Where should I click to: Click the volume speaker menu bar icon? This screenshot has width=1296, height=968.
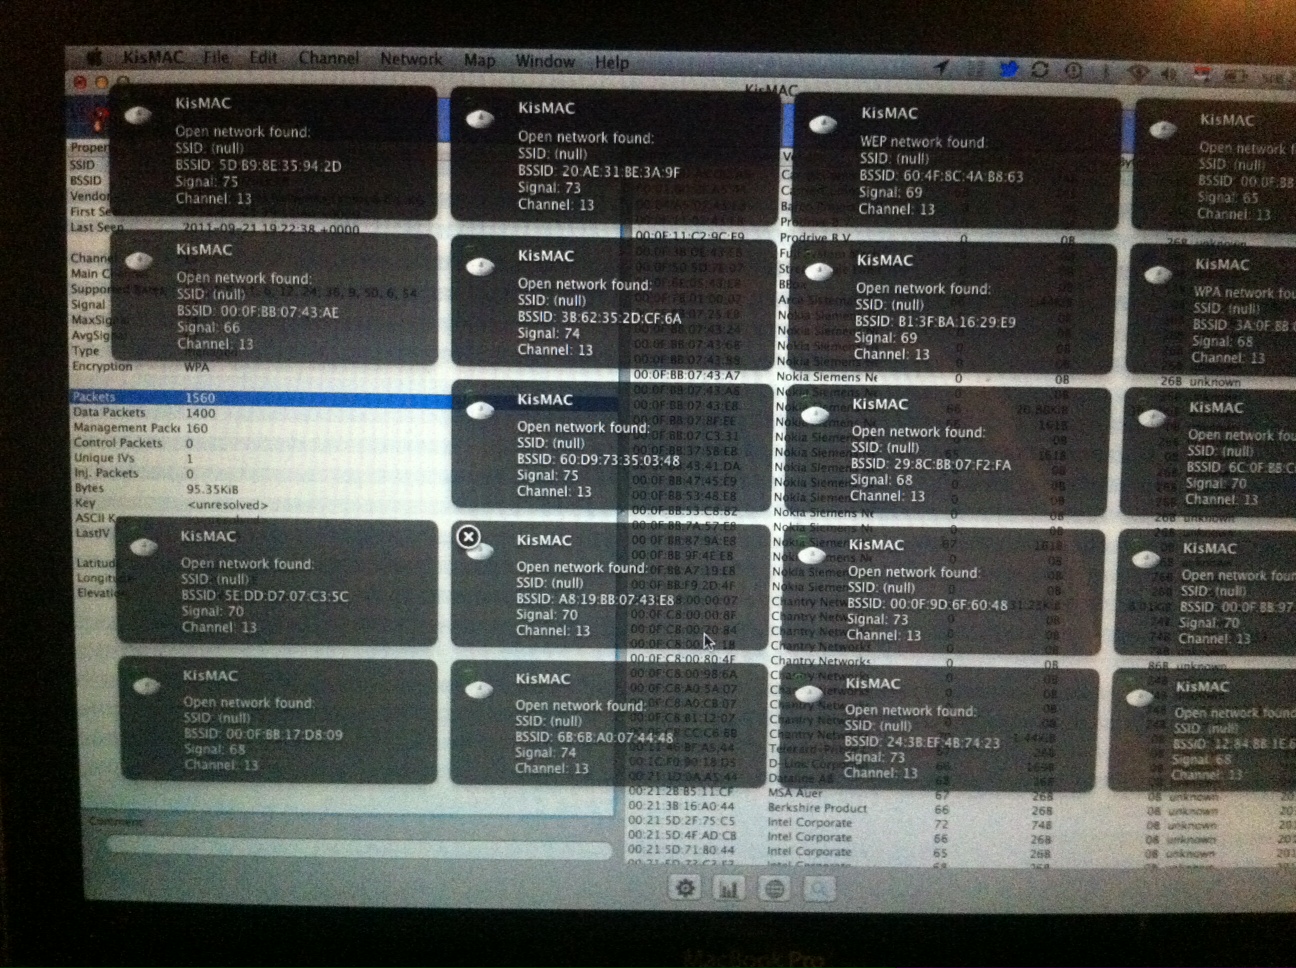pos(1169,73)
